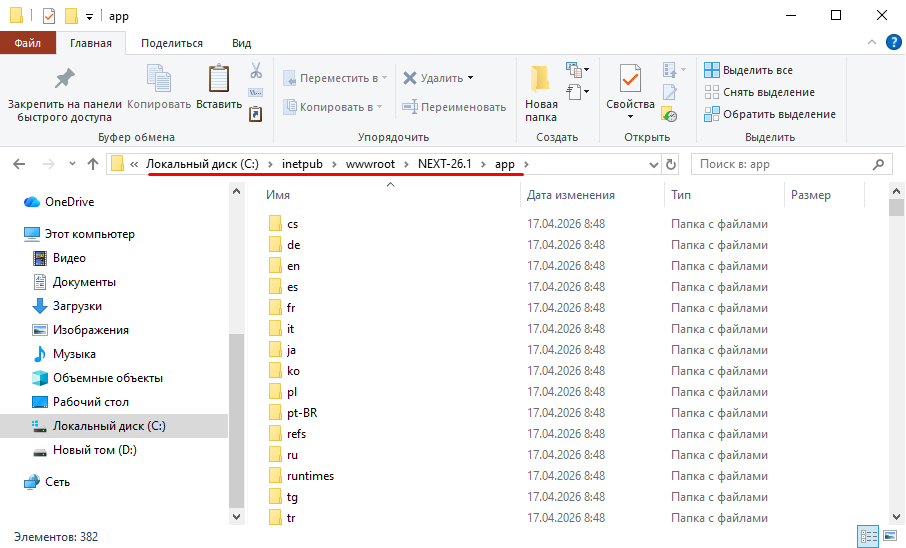Expand address bar history dropdown

653,165
